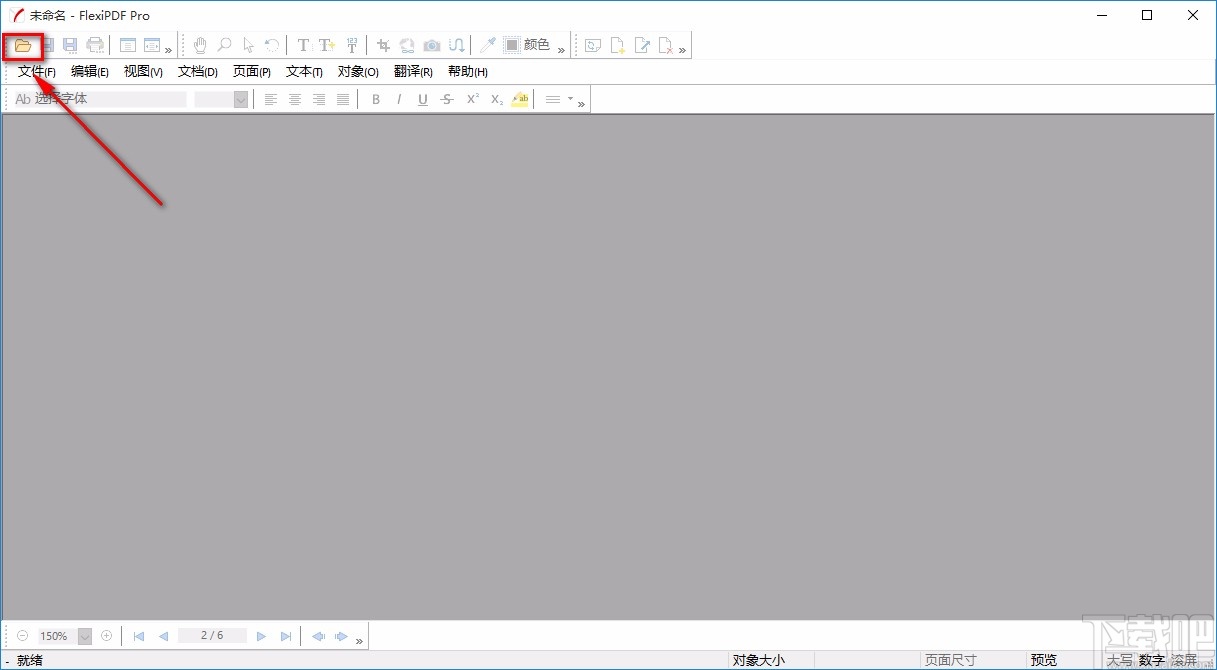Image resolution: width=1217 pixels, height=670 pixels.
Task: Click the page number field showing 2/6
Action: [212, 635]
